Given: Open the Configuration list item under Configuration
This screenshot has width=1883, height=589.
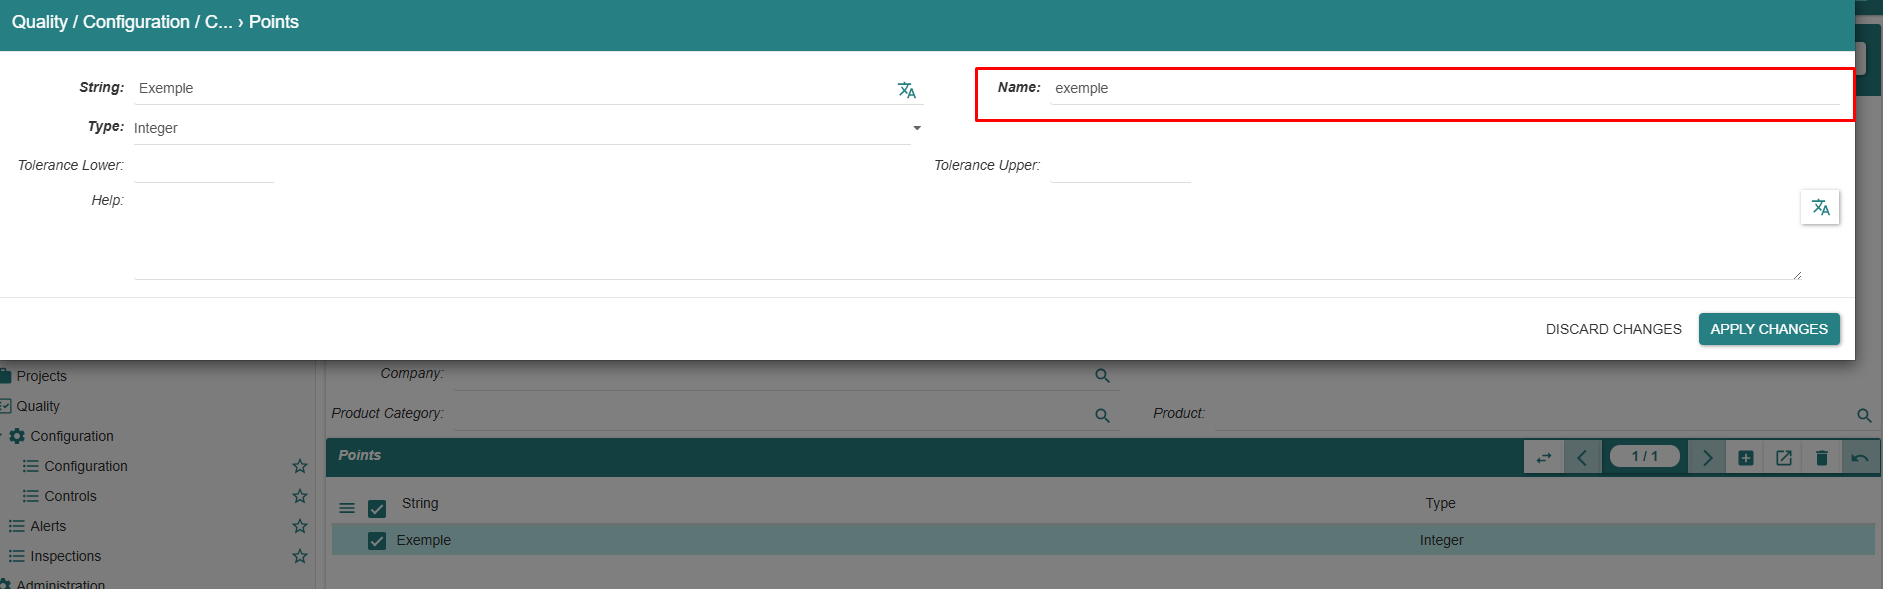Looking at the screenshot, I should coord(86,466).
